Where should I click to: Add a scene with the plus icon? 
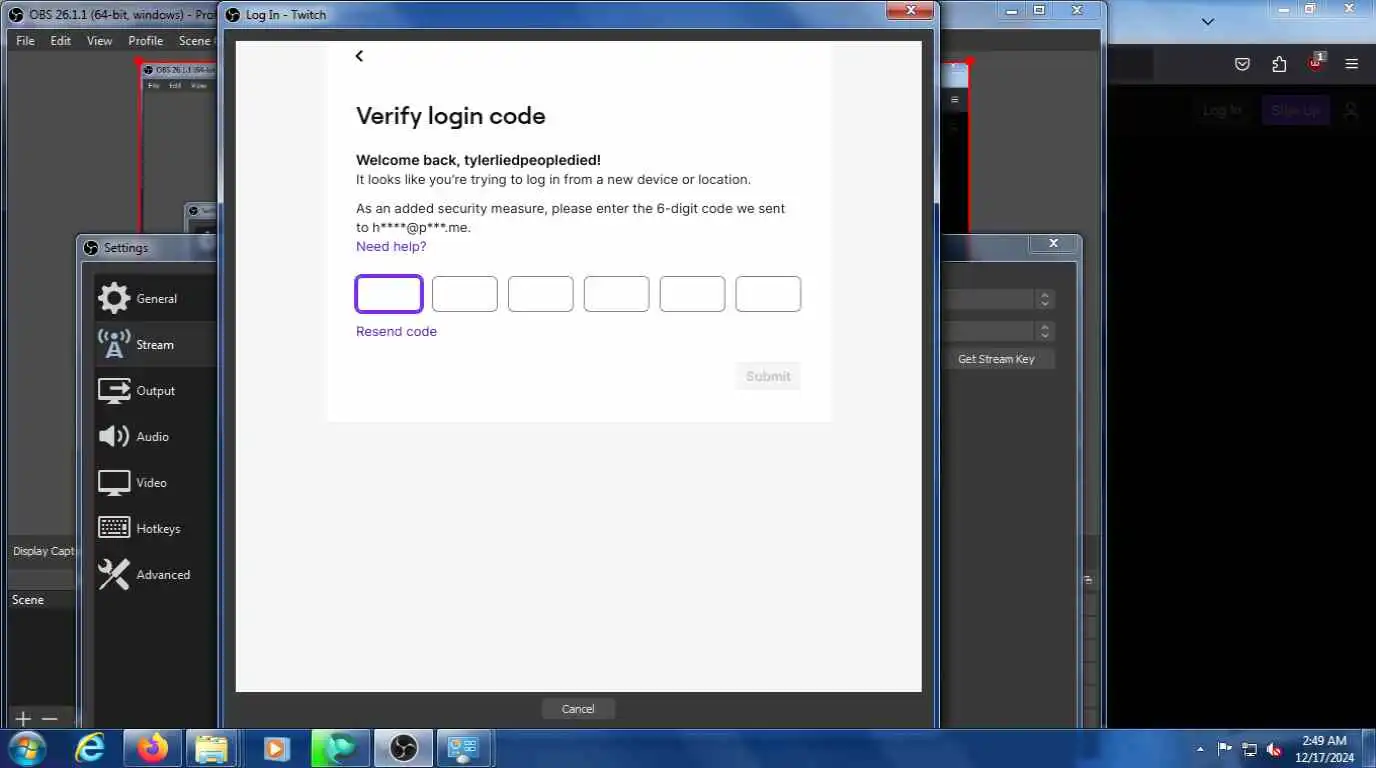point(24,719)
